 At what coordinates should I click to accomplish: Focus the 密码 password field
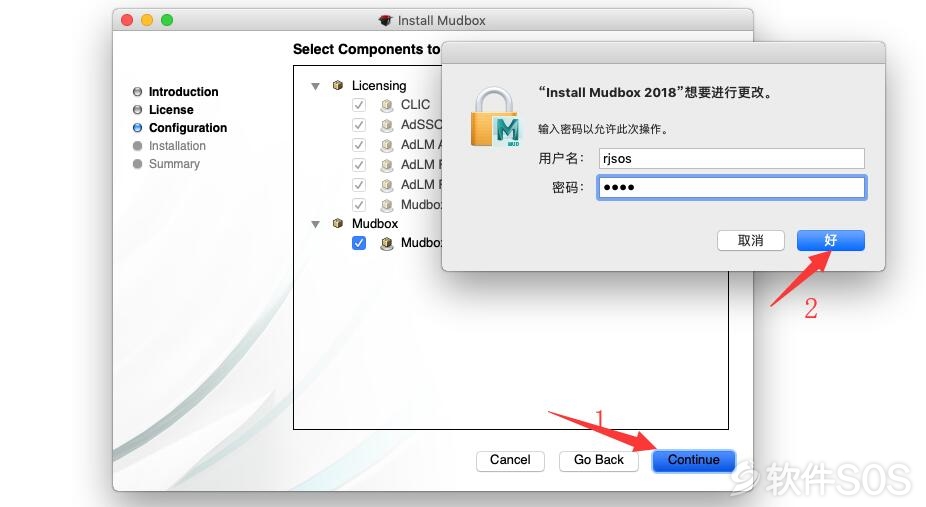tap(731, 187)
